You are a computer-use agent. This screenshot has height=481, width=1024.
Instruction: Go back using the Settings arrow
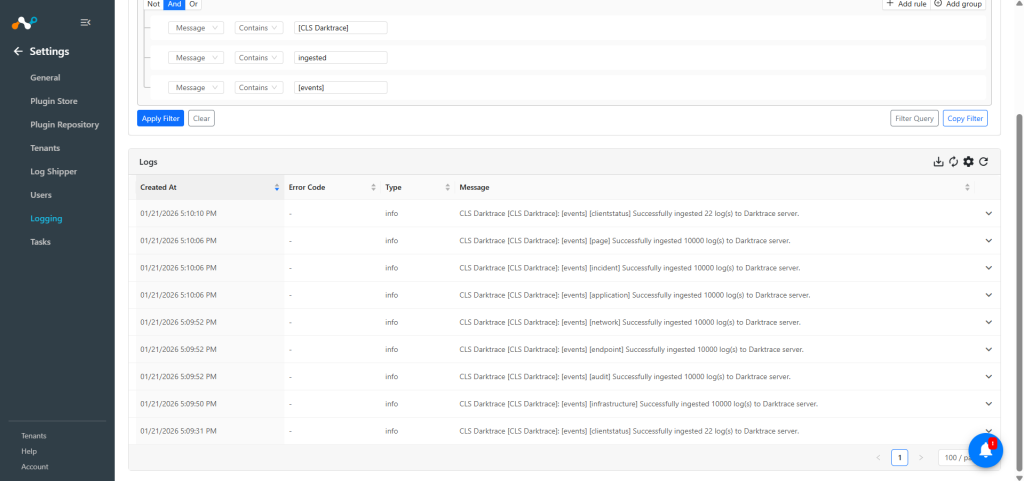[18, 51]
